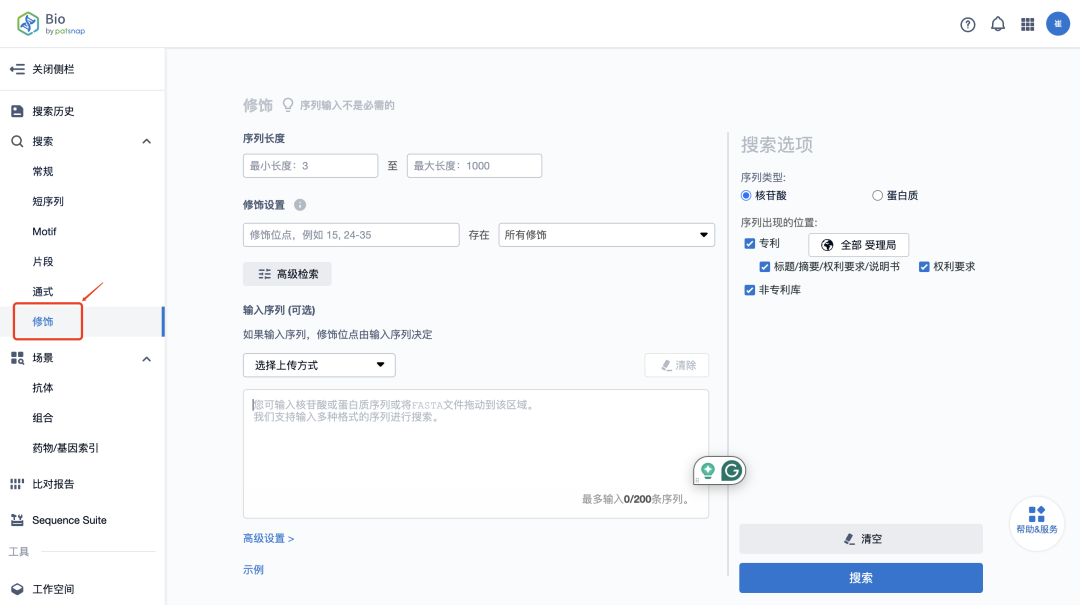Open 常规 search in sidebar
The height and width of the screenshot is (605, 1080).
pyautogui.click(x=43, y=172)
